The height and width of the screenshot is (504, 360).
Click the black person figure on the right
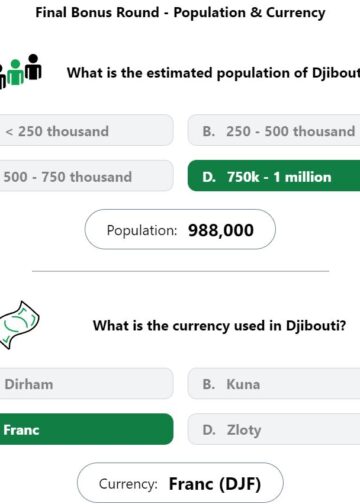(x=33, y=67)
